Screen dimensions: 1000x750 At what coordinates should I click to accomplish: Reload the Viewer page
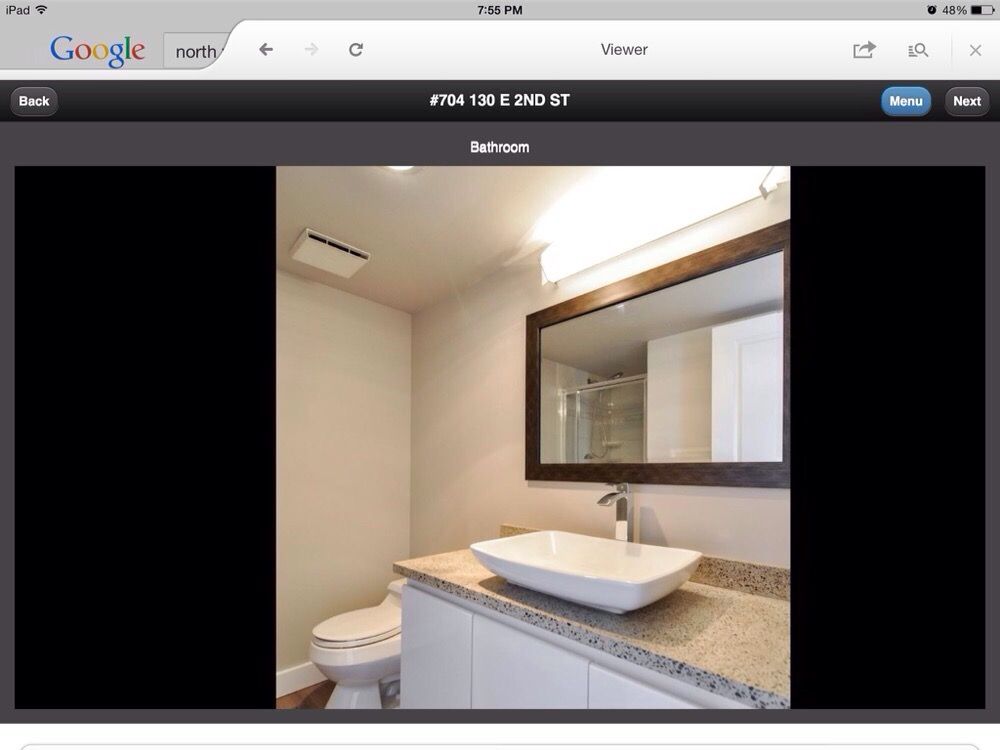(356, 50)
